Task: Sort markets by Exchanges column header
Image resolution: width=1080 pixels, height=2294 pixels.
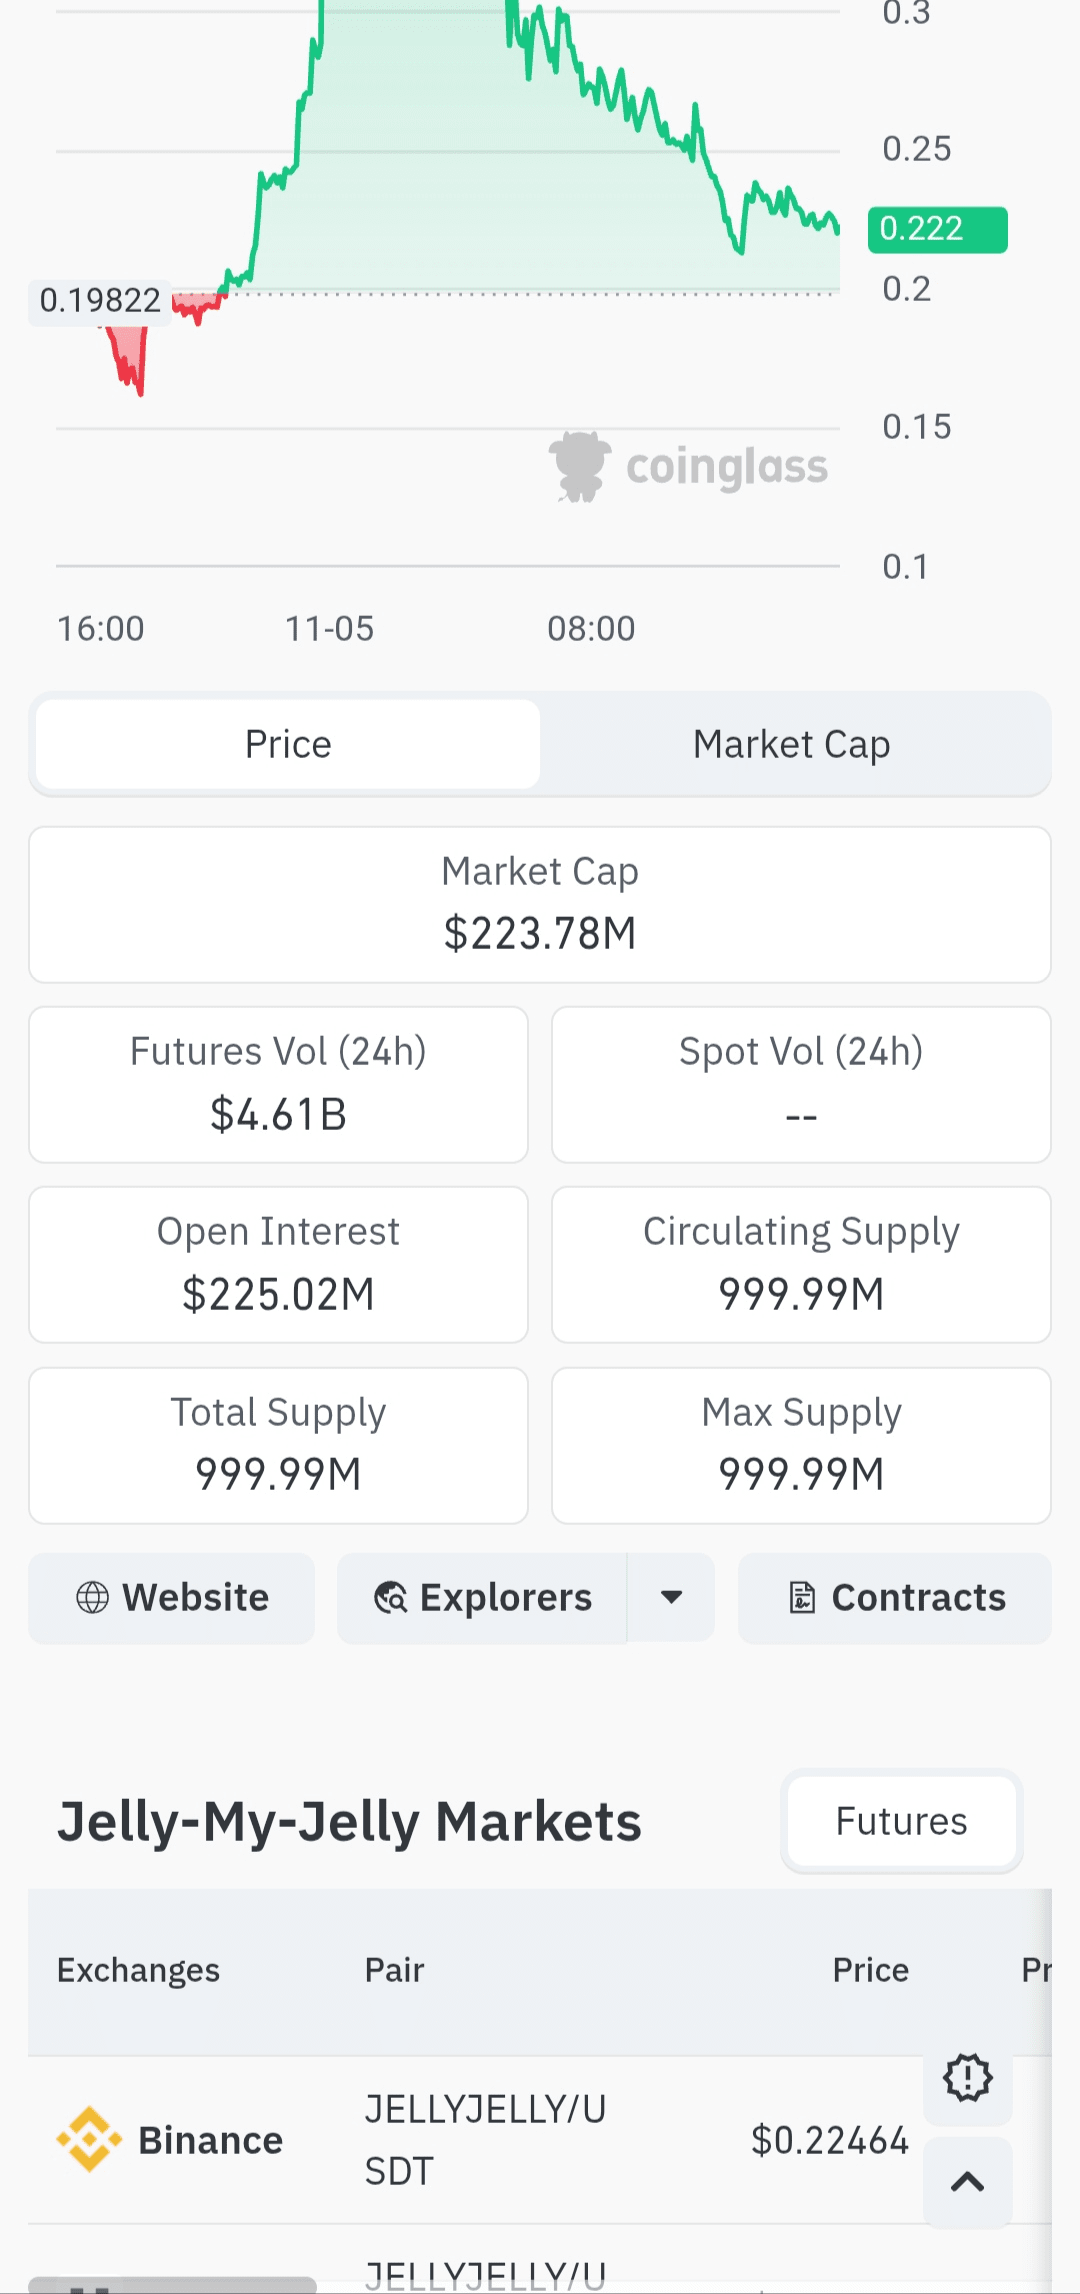Action: (138, 1970)
